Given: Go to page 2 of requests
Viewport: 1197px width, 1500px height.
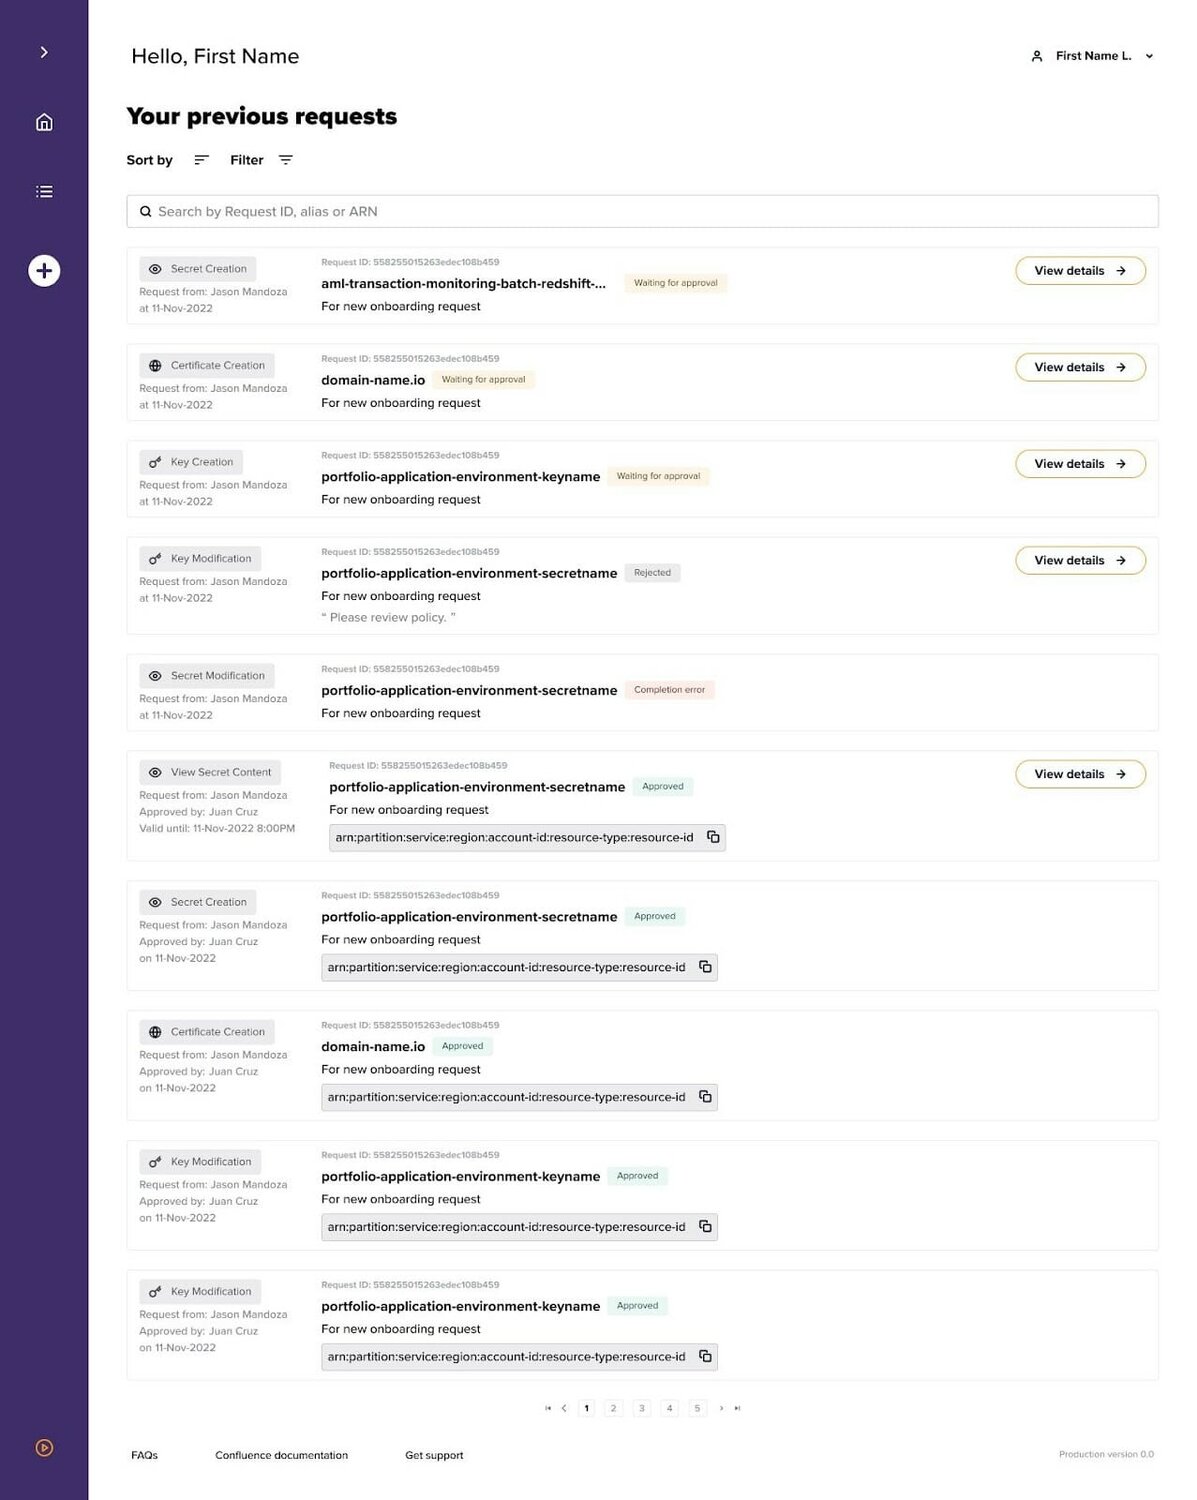Looking at the screenshot, I should (613, 1408).
